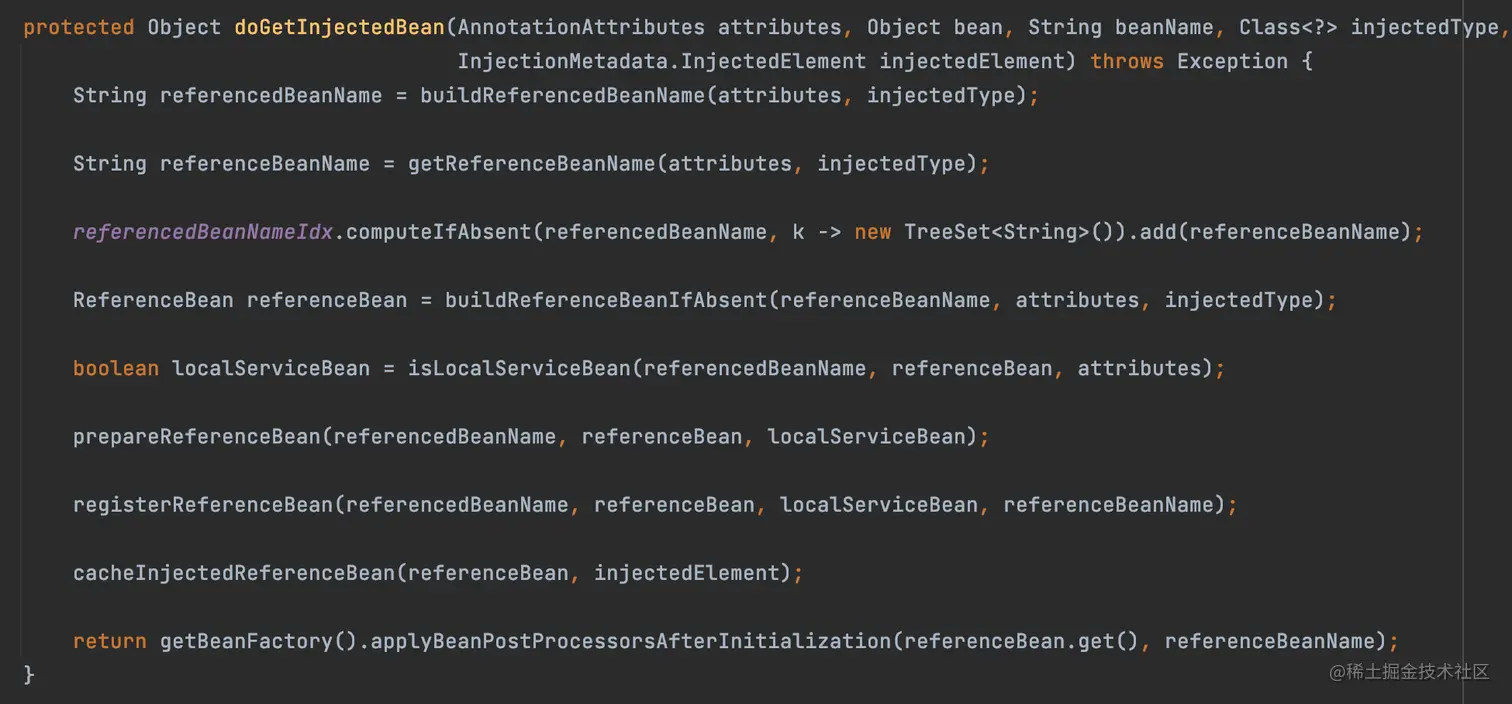The width and height of the screenshot is (1512, 704).
Task: Click the InjectionMetadata.InjectedElement parameter type
Action: (x=662, y=62)
